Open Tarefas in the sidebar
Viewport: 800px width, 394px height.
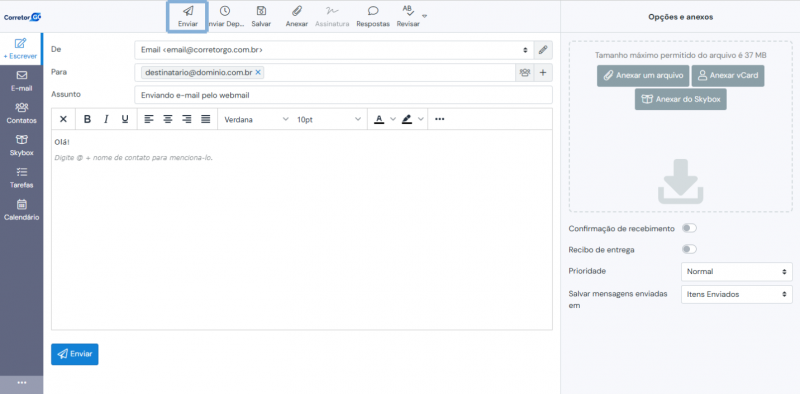pos(21,178)
